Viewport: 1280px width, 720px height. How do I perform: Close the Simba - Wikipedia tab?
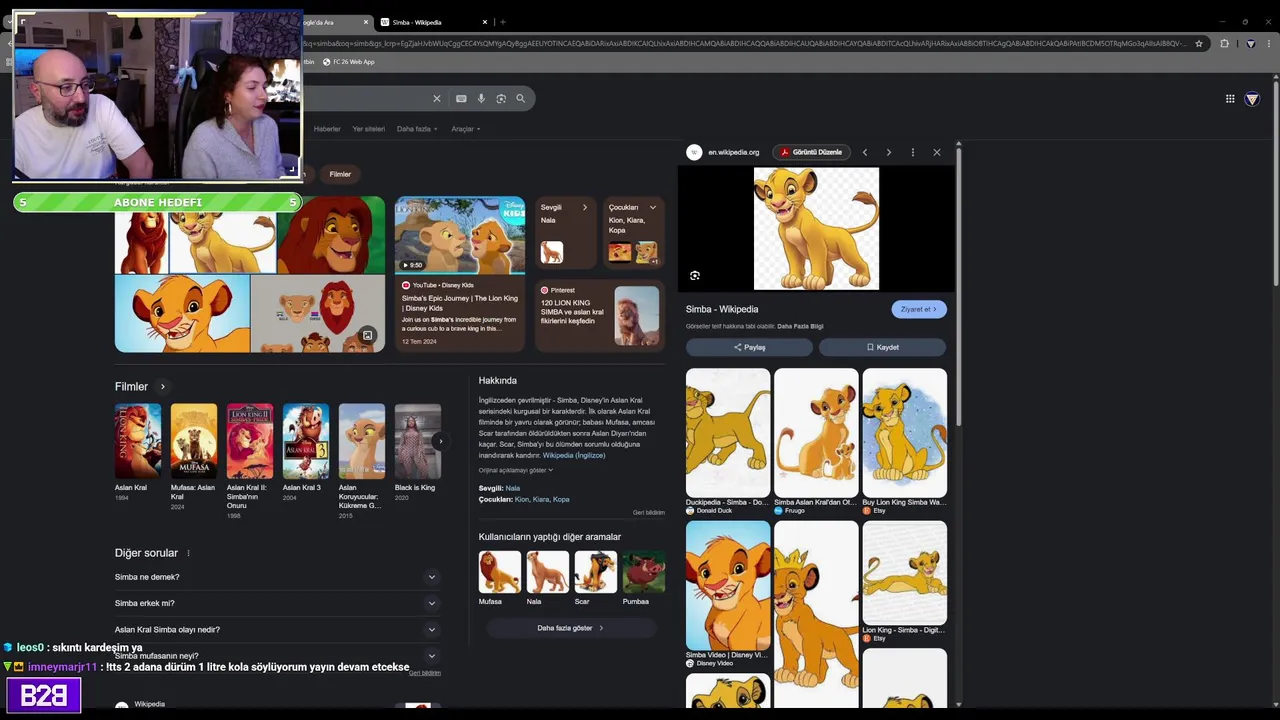pos(485,22)
